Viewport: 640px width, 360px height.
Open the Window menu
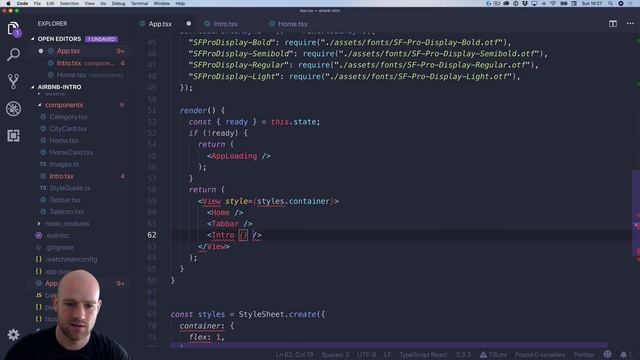(x=162, y=3)
